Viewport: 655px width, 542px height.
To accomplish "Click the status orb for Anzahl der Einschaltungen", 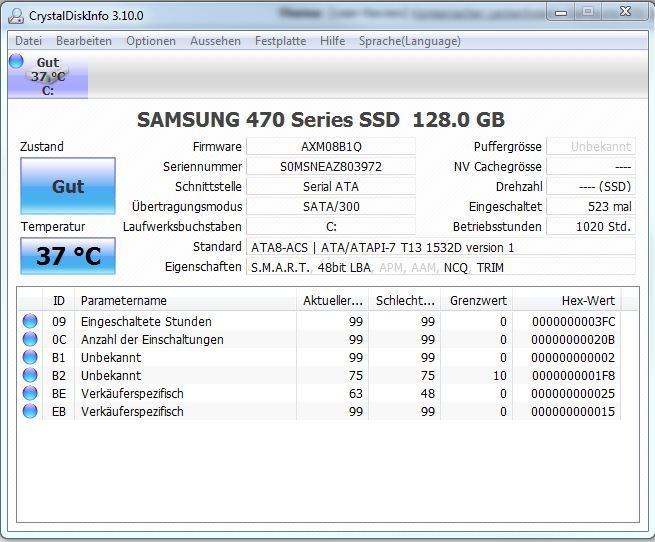I will coord(30,339).
